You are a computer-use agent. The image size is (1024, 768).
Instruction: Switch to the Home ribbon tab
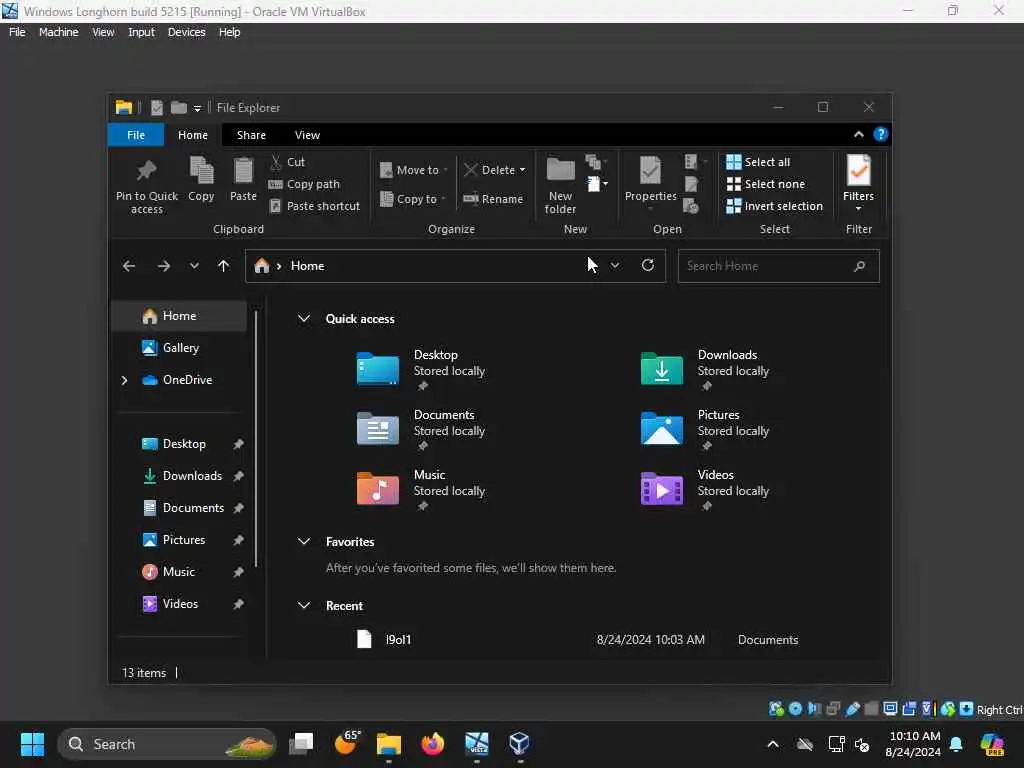193,135
